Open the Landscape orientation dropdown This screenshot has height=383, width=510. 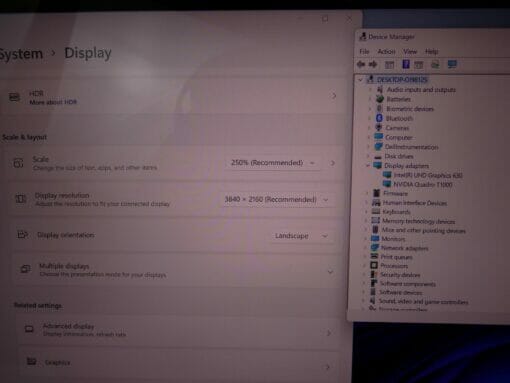tap(301, 236)
